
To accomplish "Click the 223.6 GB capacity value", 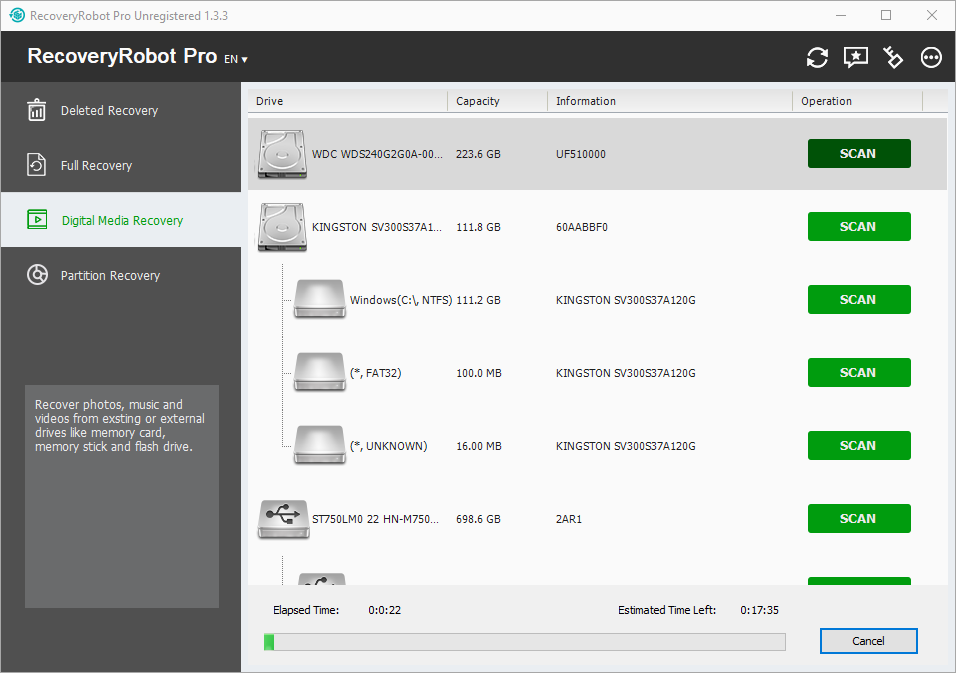I will click(478, 154).
